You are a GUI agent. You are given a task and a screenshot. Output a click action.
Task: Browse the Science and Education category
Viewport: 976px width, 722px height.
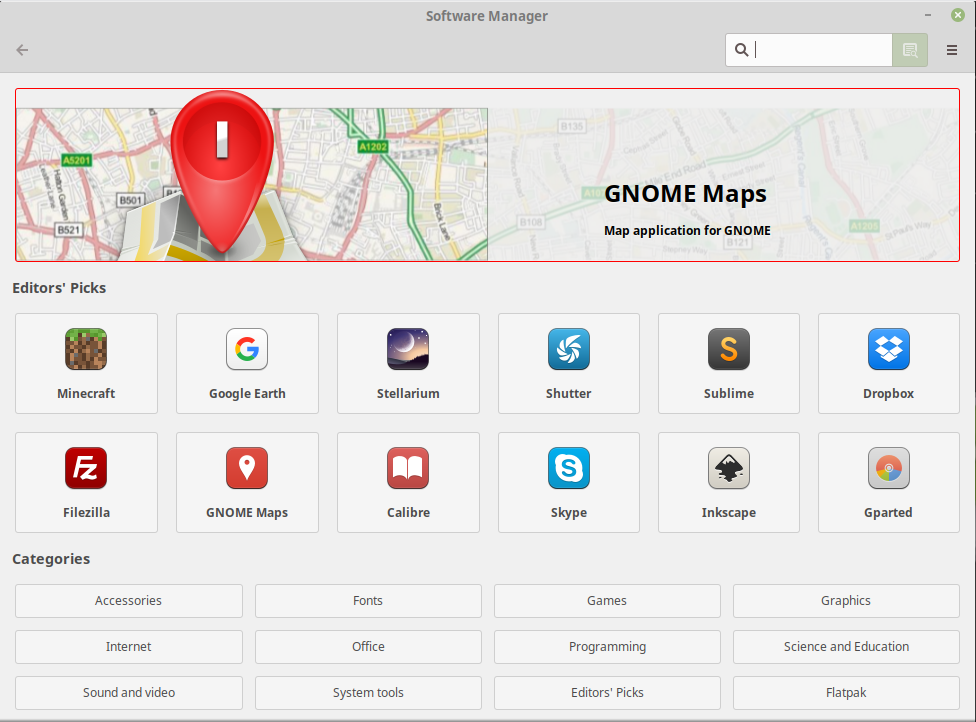(846, 647)
